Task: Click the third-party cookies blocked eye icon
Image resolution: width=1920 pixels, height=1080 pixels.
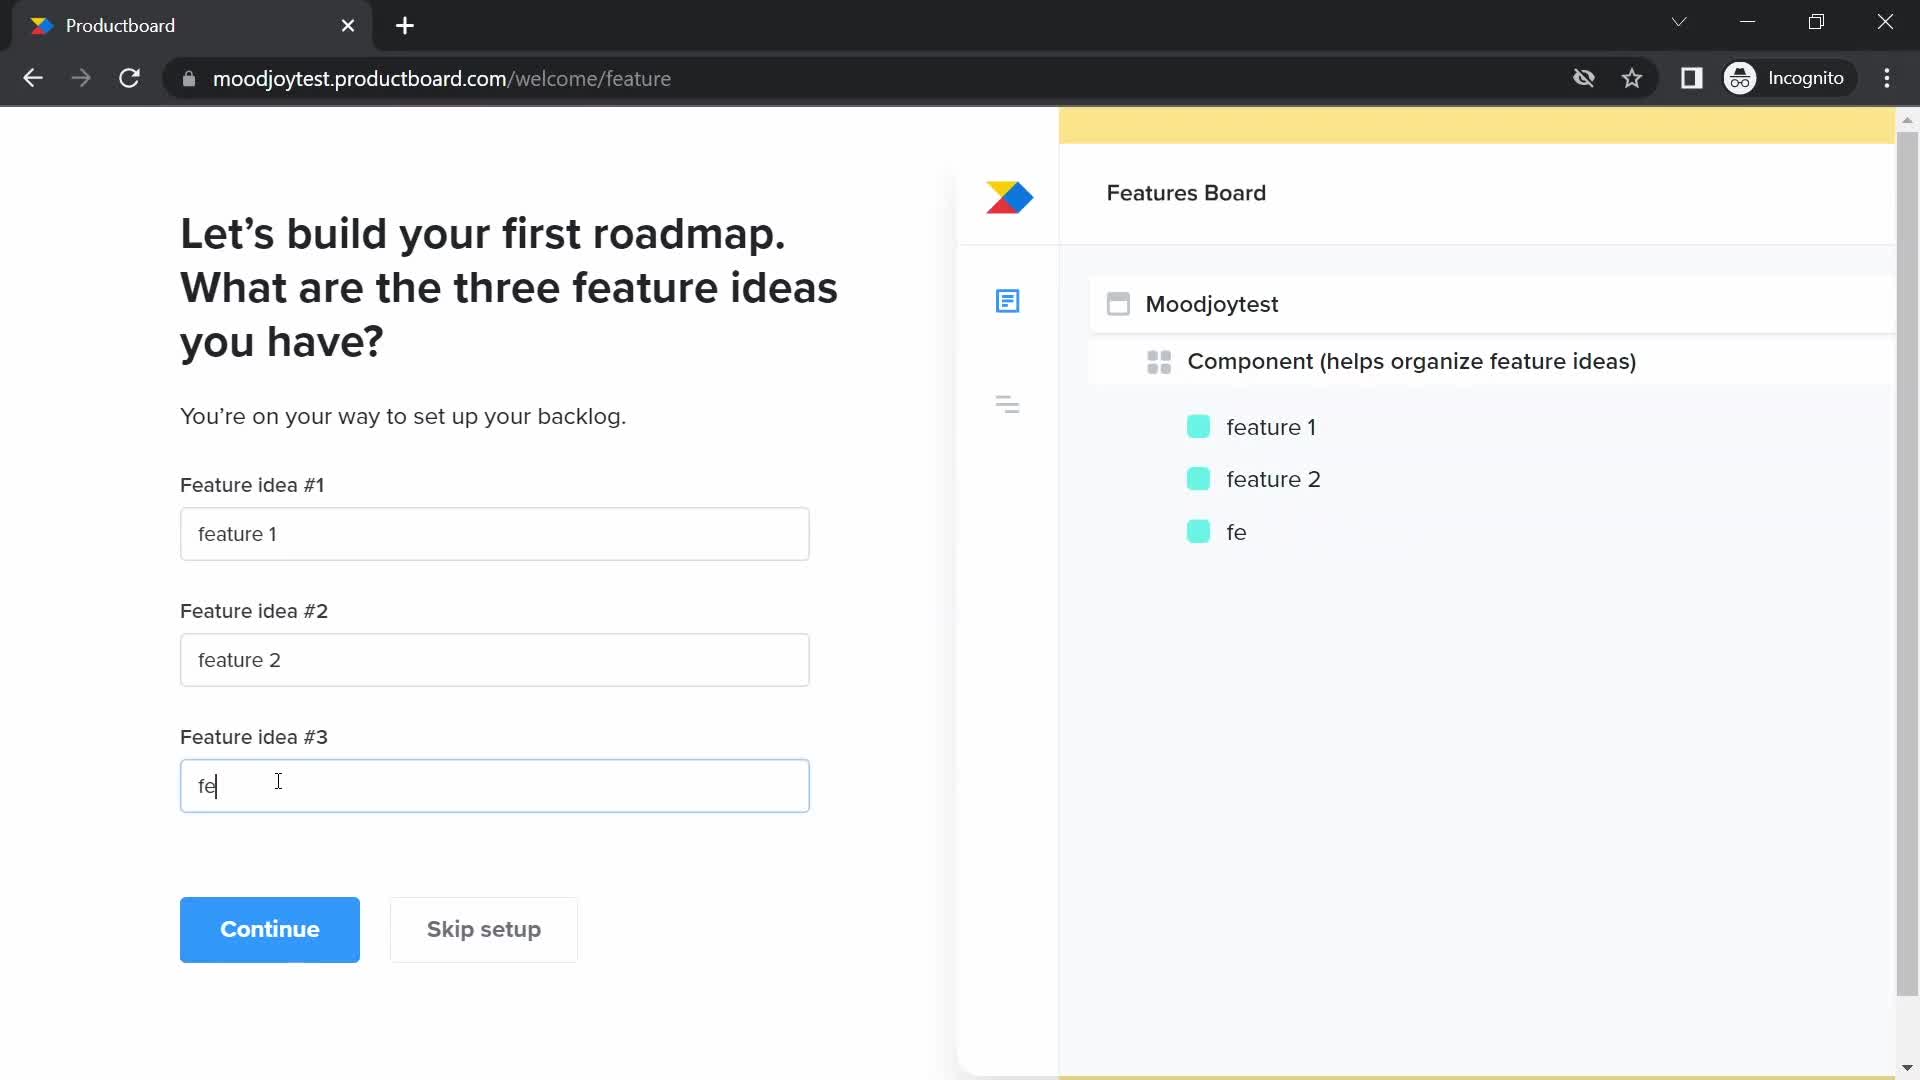Action: (x=1583, y=78)
